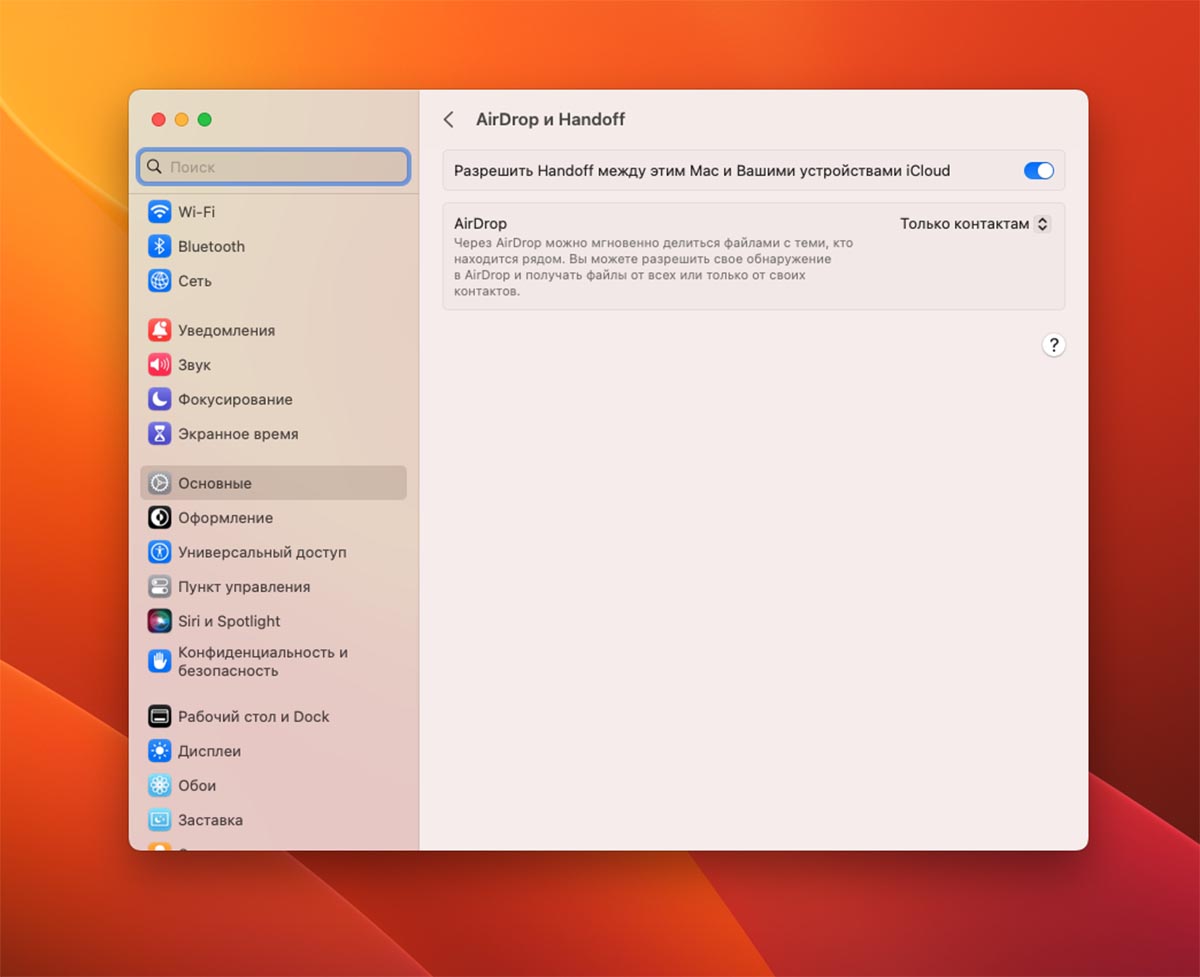Go to Универсальный доступ section
1200x977 pixels.
coord(262,552)
